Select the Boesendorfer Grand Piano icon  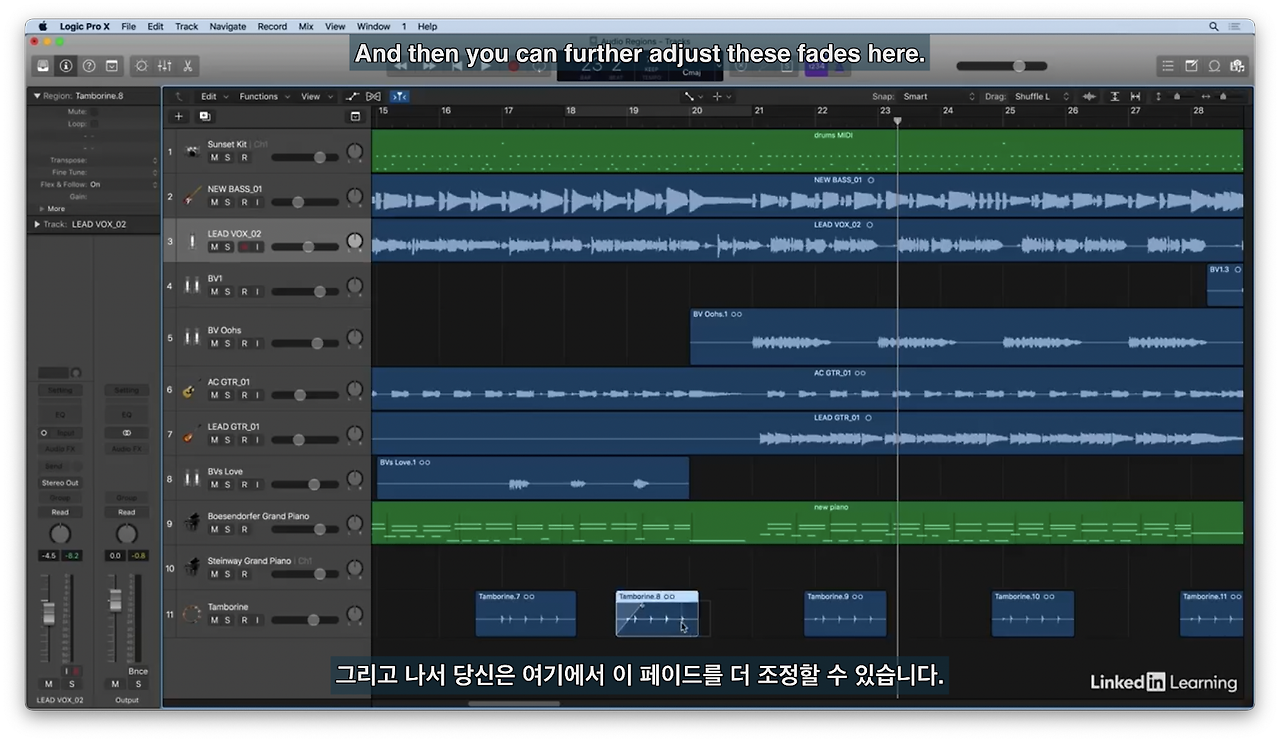[x=192, y=523]
